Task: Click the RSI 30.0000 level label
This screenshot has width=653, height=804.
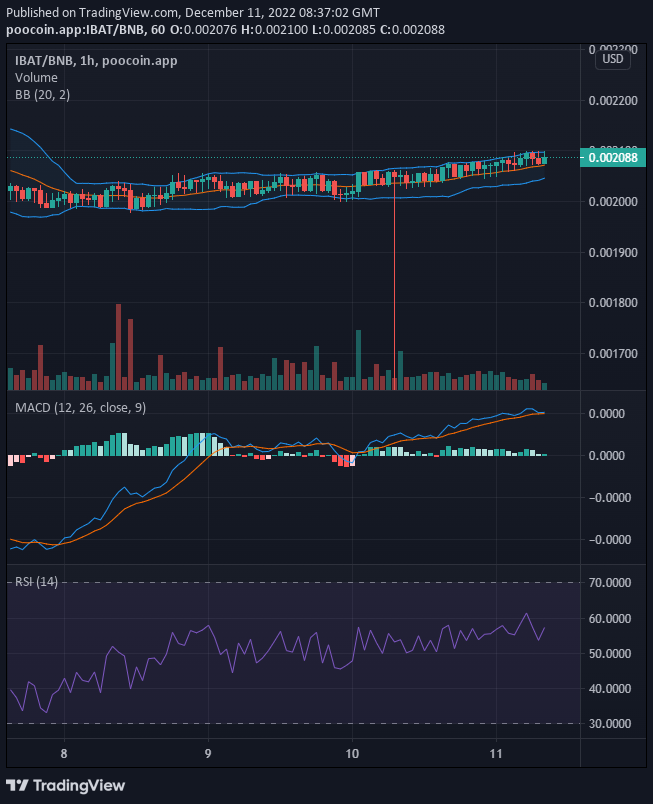Action: tap(610, 723)
